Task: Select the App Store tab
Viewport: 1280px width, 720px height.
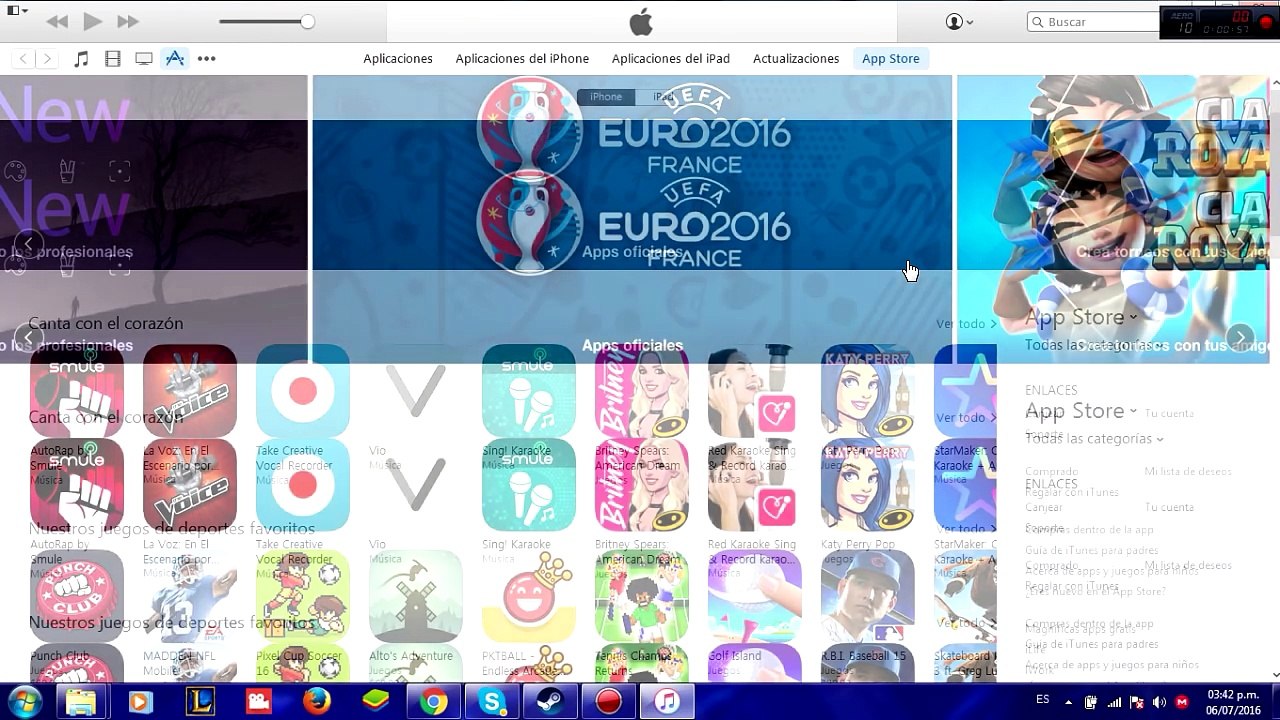Action: point(891,59)
